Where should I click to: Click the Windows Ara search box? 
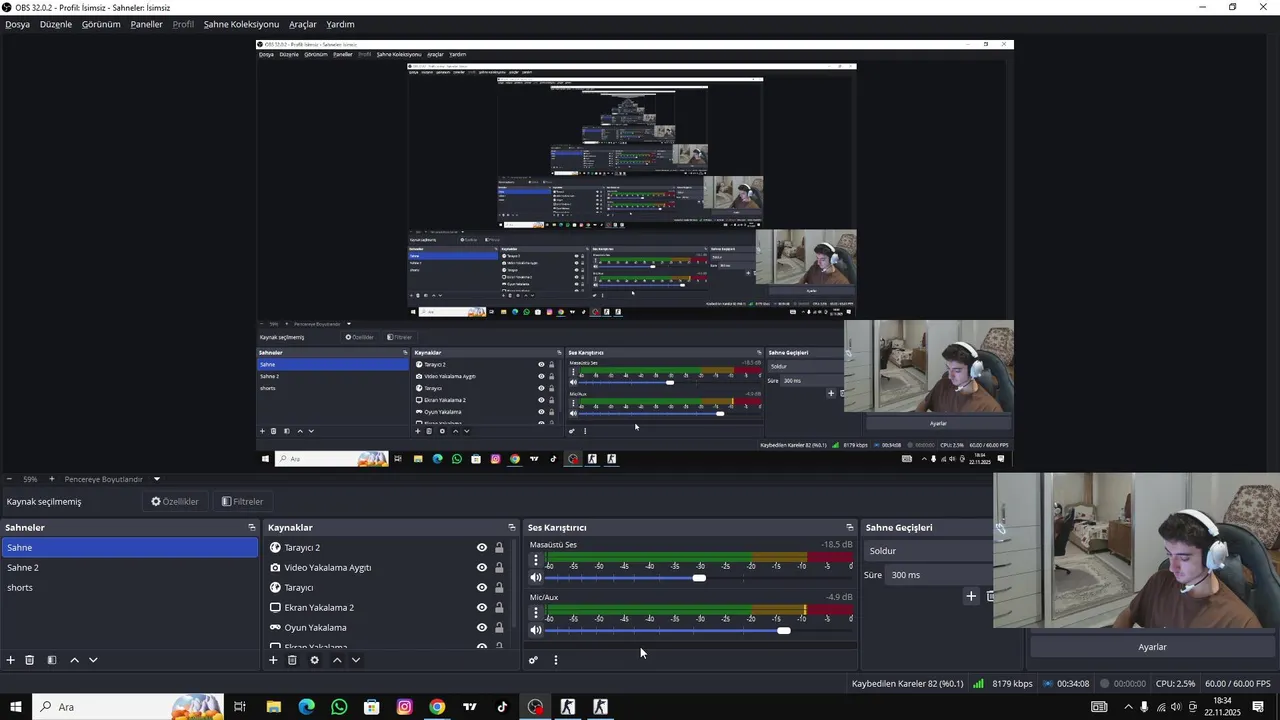tap(127, 707)
